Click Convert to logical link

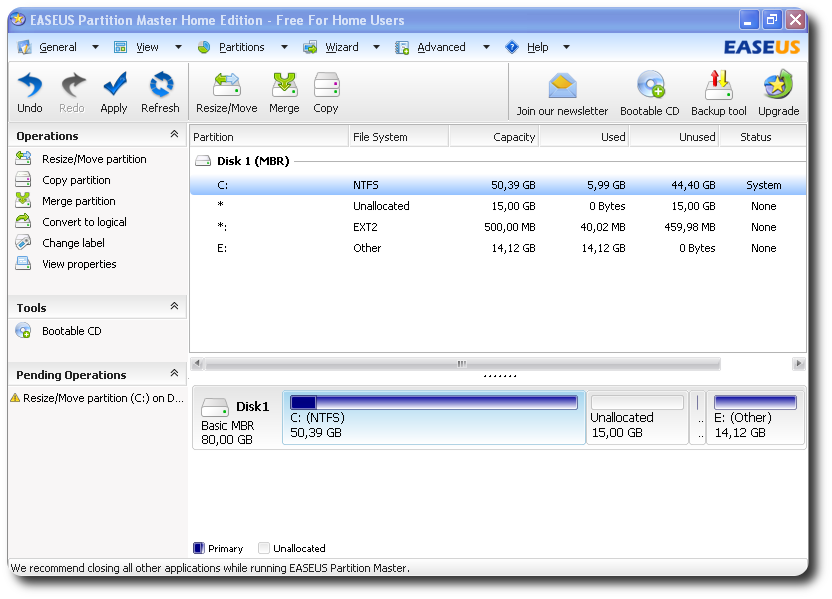click(x=84, y=222)
